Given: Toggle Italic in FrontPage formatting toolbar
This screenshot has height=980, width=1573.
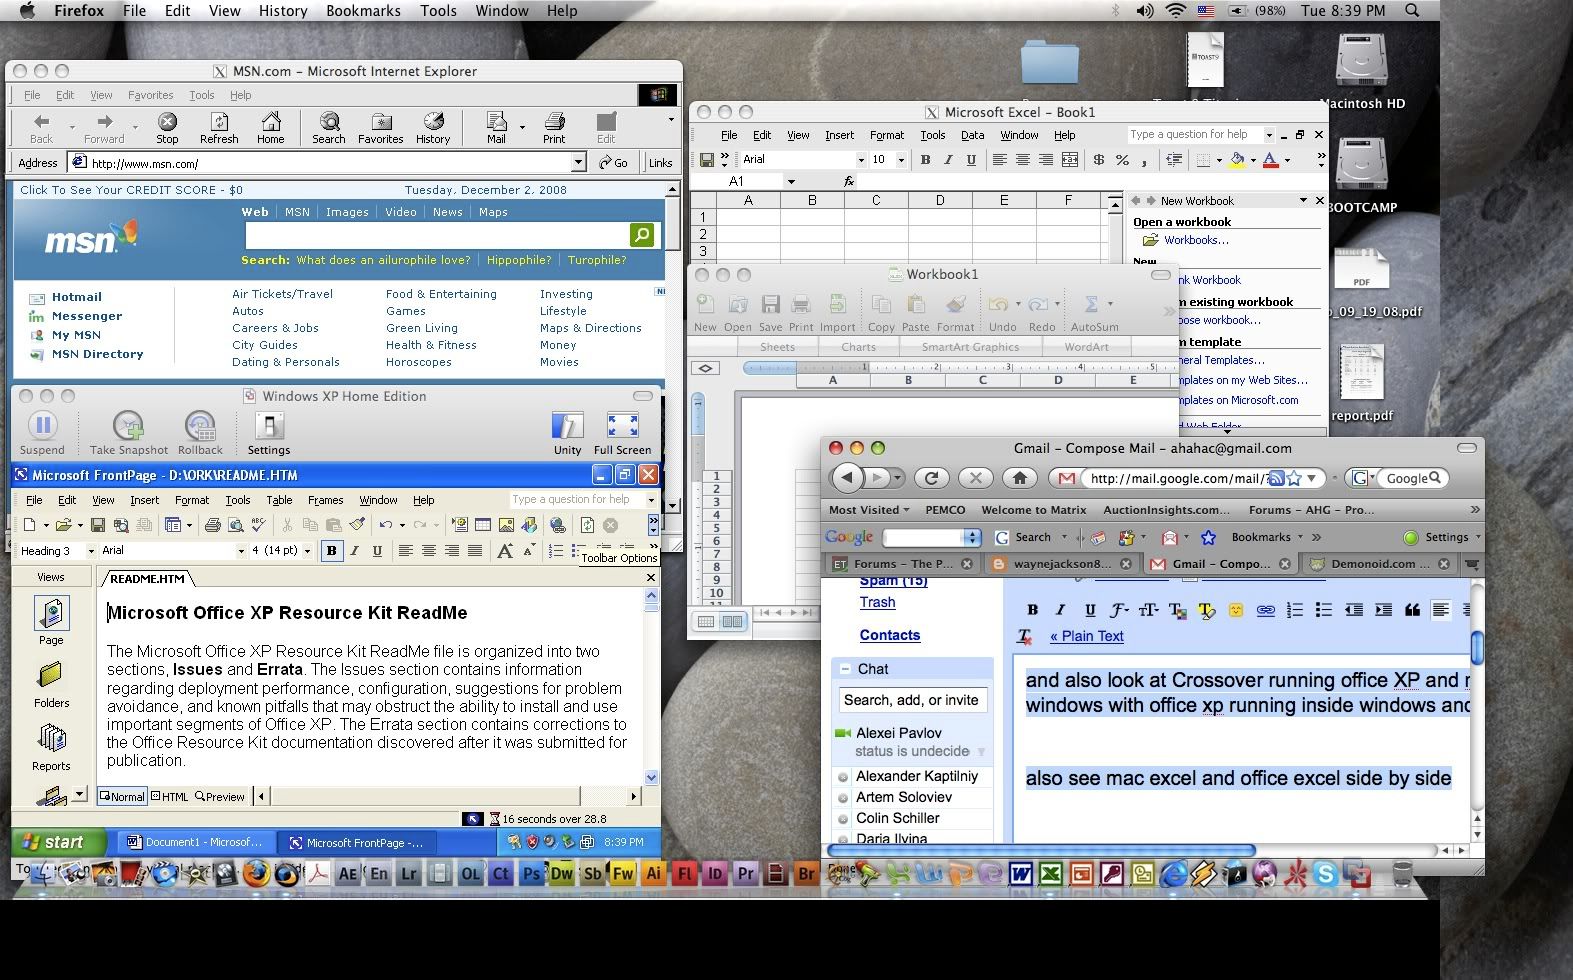Looking at the screenshot, I should pos(354,551).
